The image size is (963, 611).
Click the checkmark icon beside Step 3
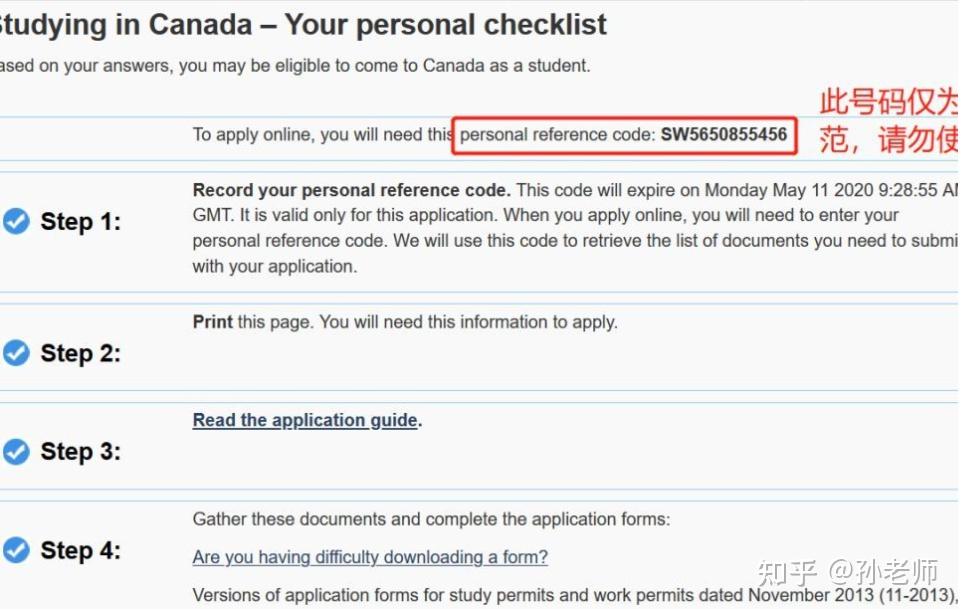pyautogui.click(x=16, y=452)
